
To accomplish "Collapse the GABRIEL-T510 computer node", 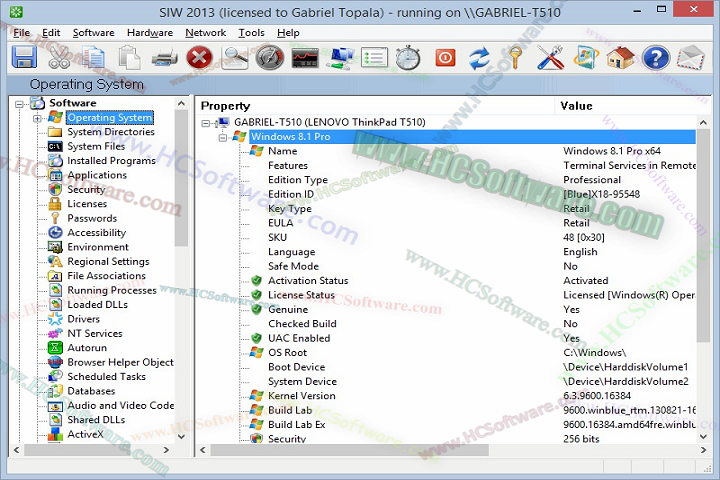I will [206, 123].
